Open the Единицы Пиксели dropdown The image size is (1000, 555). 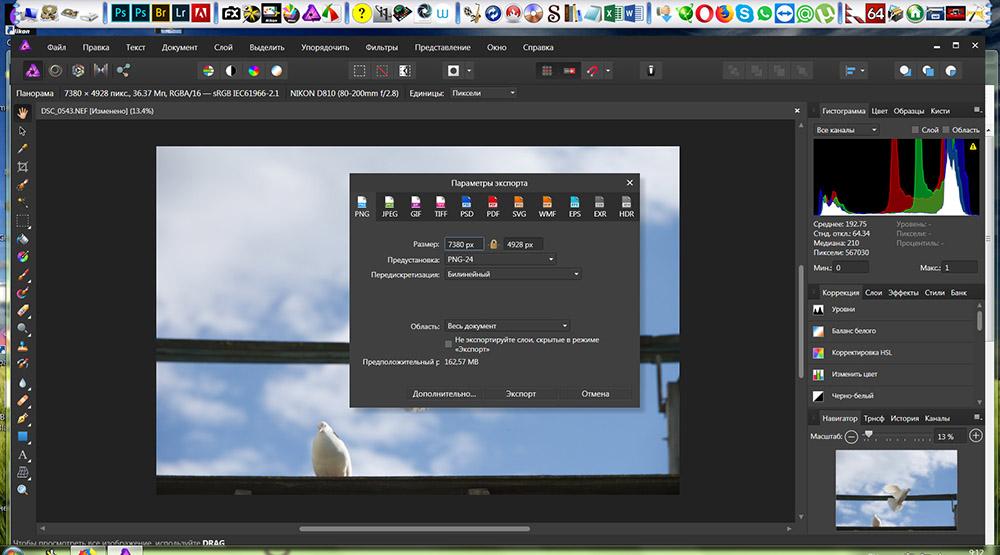[483, 93]
